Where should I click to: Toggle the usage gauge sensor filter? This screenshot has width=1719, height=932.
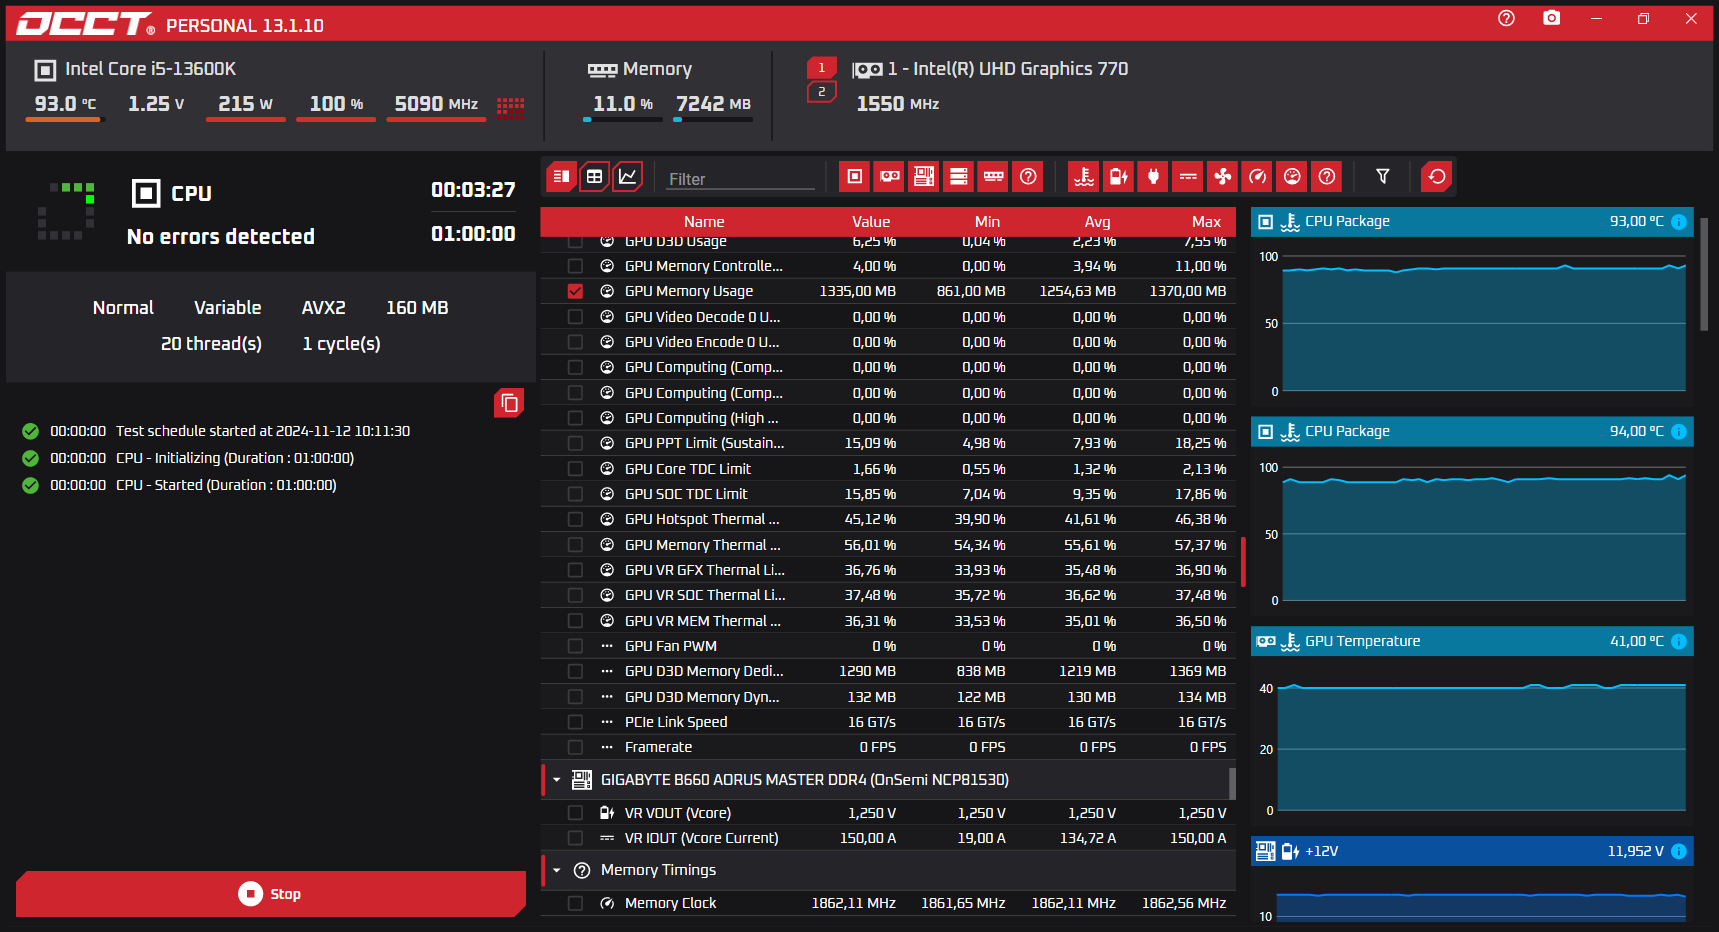(x=1292, y=177)
